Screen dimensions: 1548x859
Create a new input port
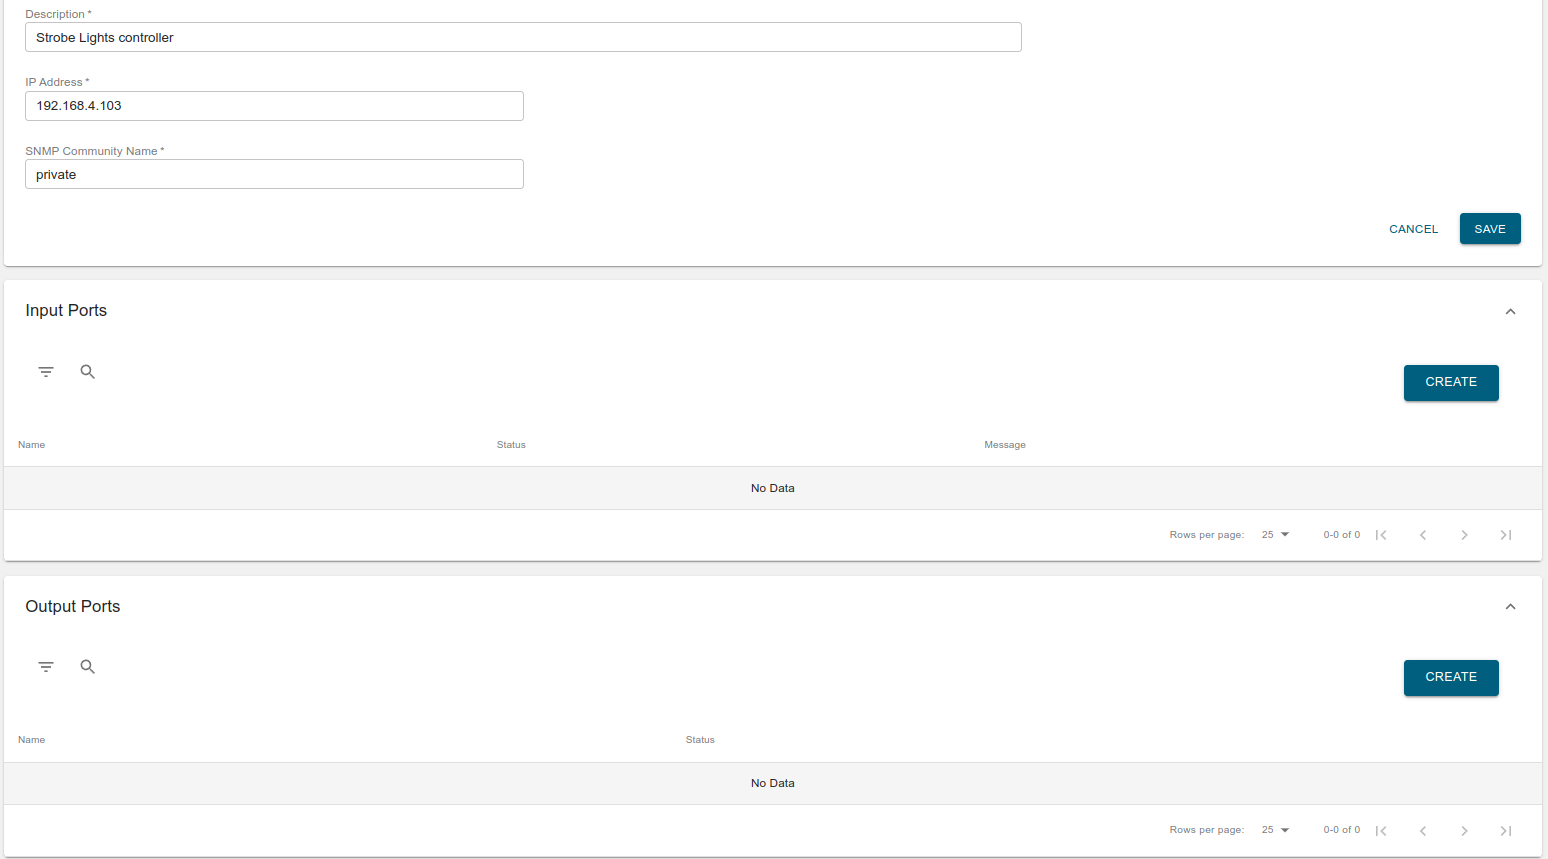pos(1450,382)
